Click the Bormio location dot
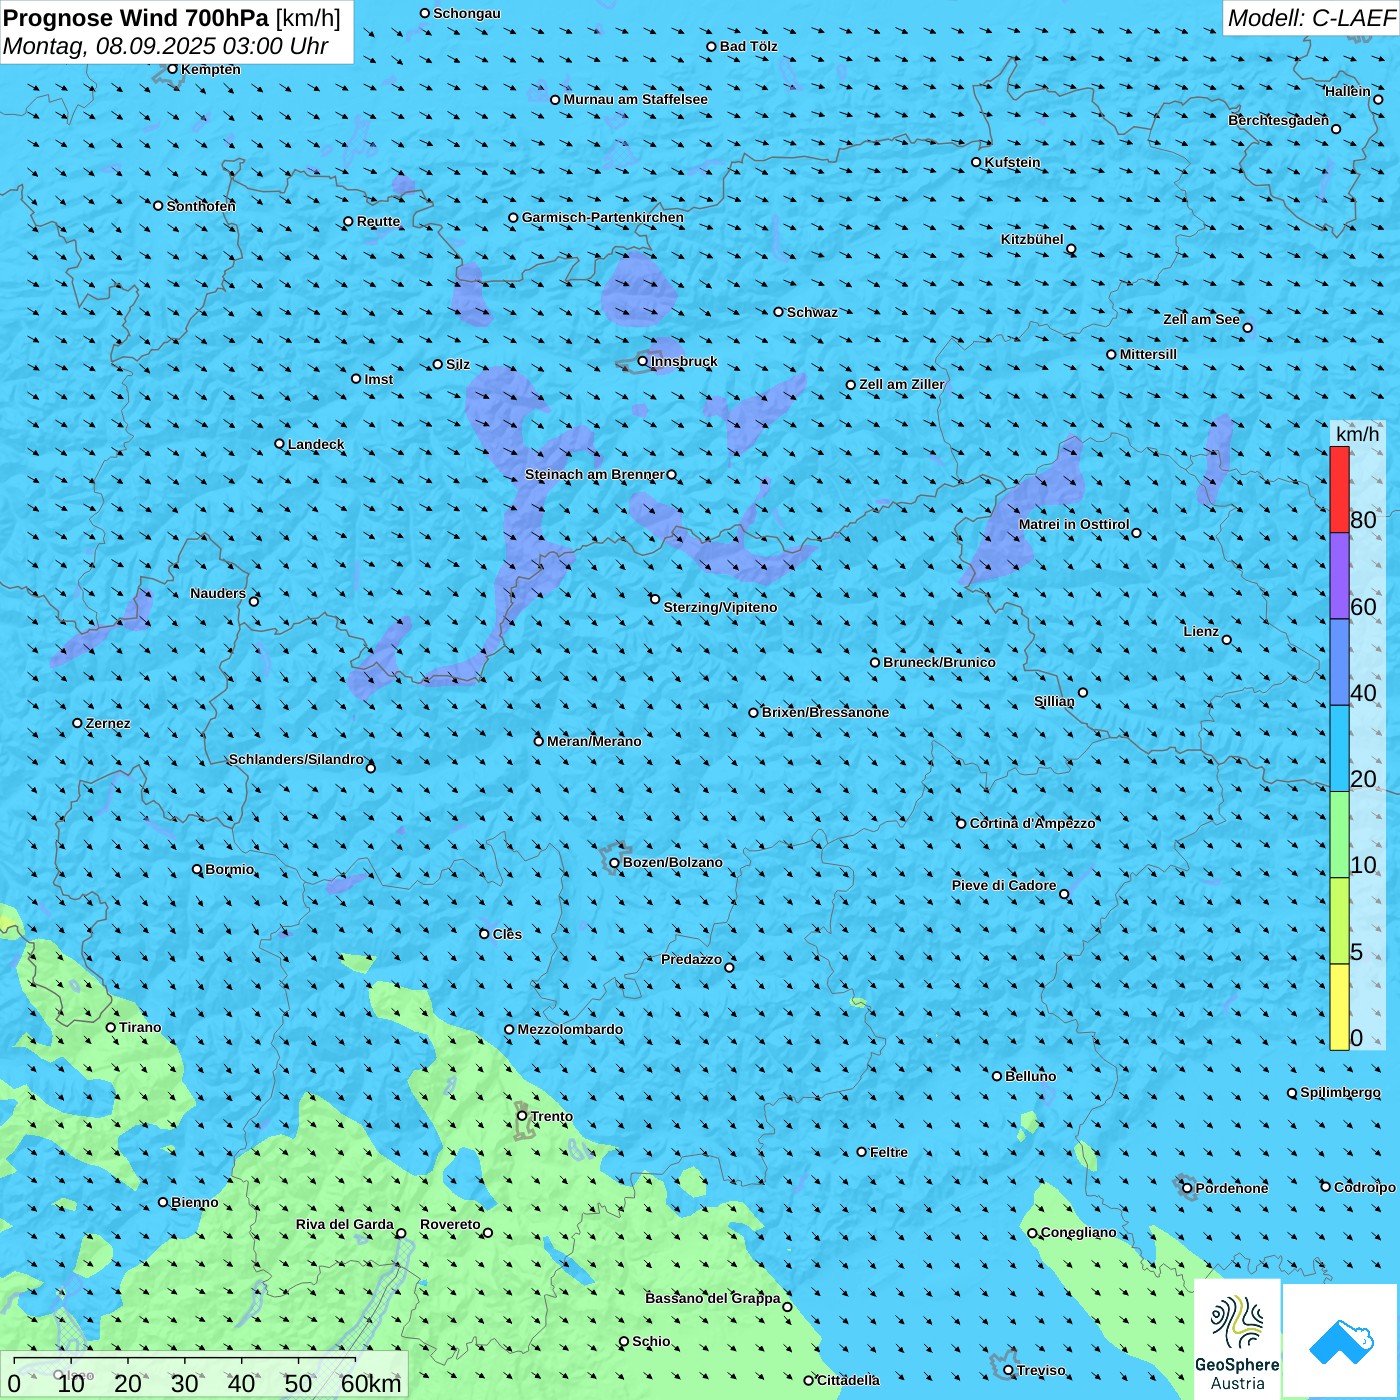The image size is (1400, 1400). 197,869
